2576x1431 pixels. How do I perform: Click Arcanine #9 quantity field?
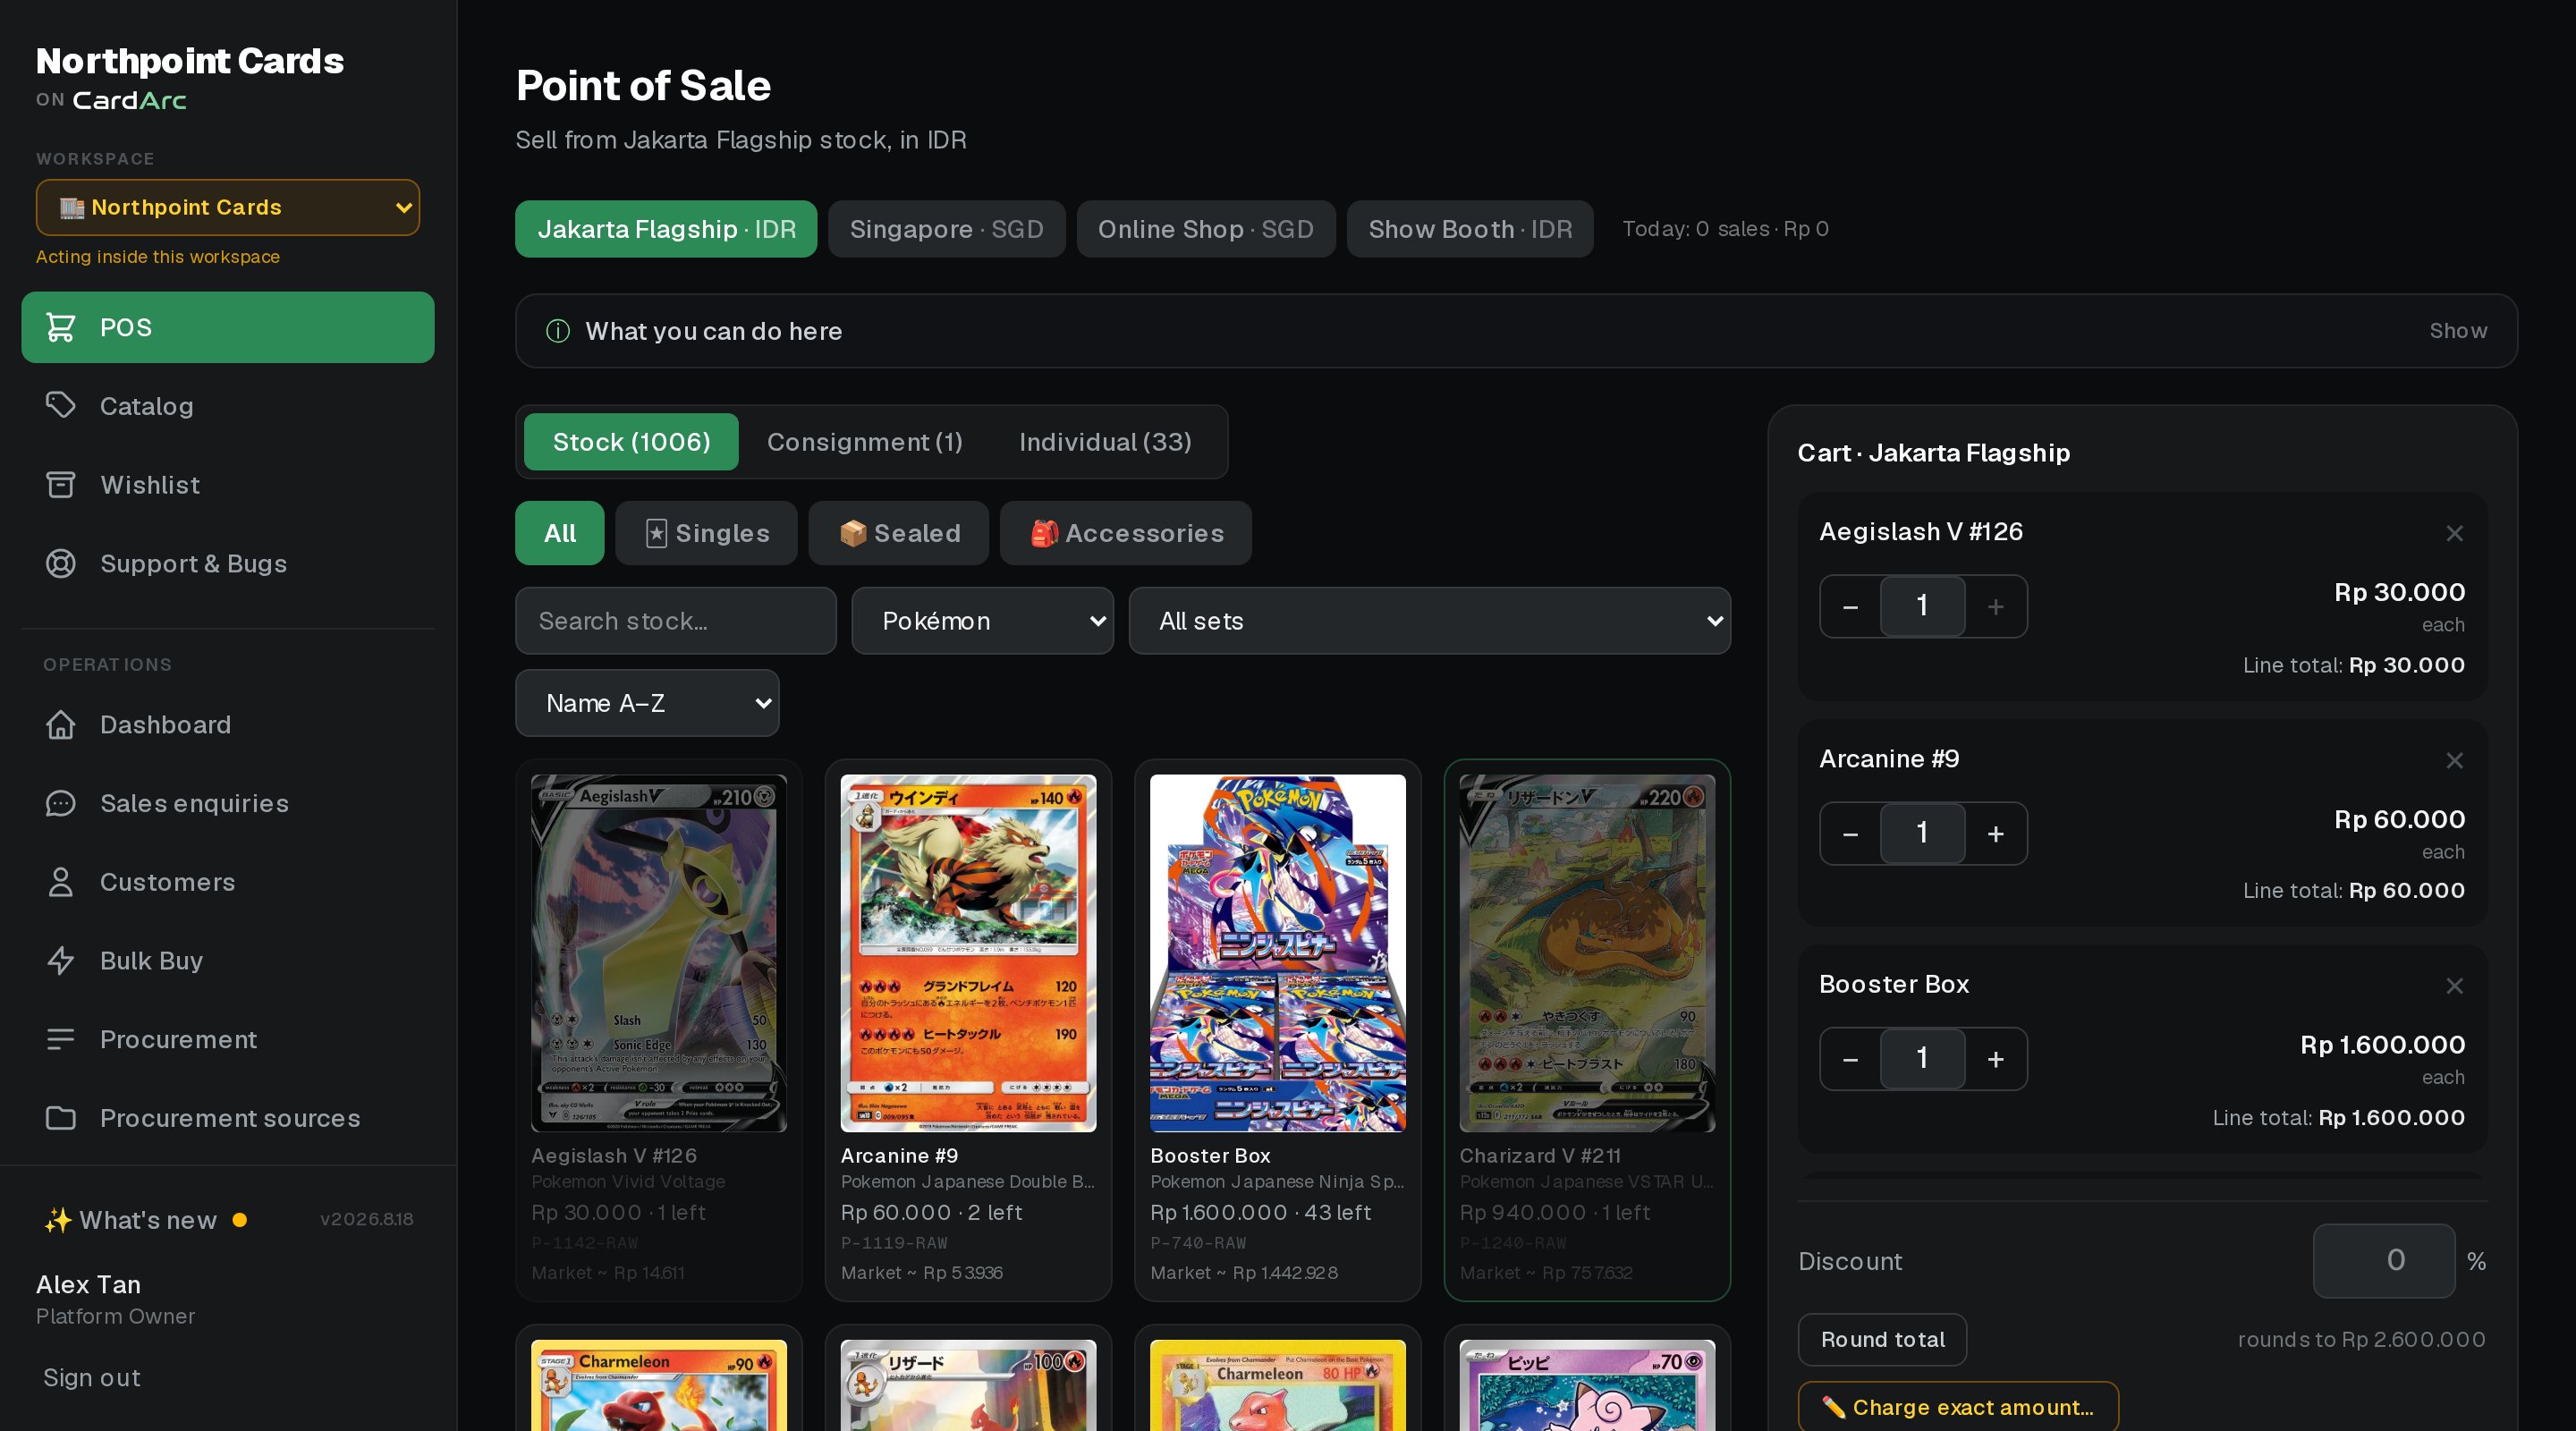point(1922,833)
